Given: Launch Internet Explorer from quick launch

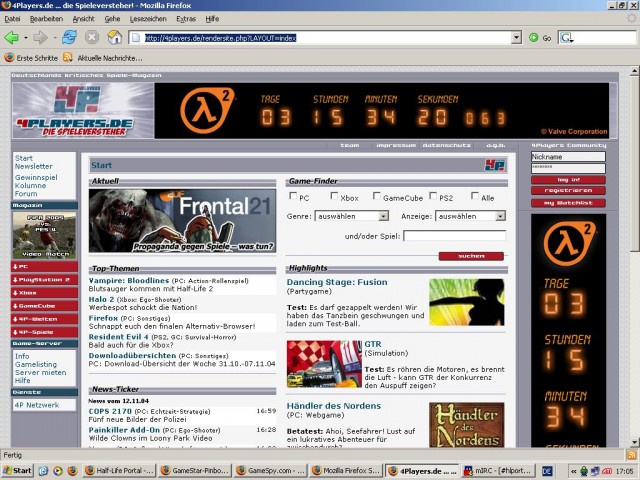Looking at the screenshot, I should tap(43, 471).
